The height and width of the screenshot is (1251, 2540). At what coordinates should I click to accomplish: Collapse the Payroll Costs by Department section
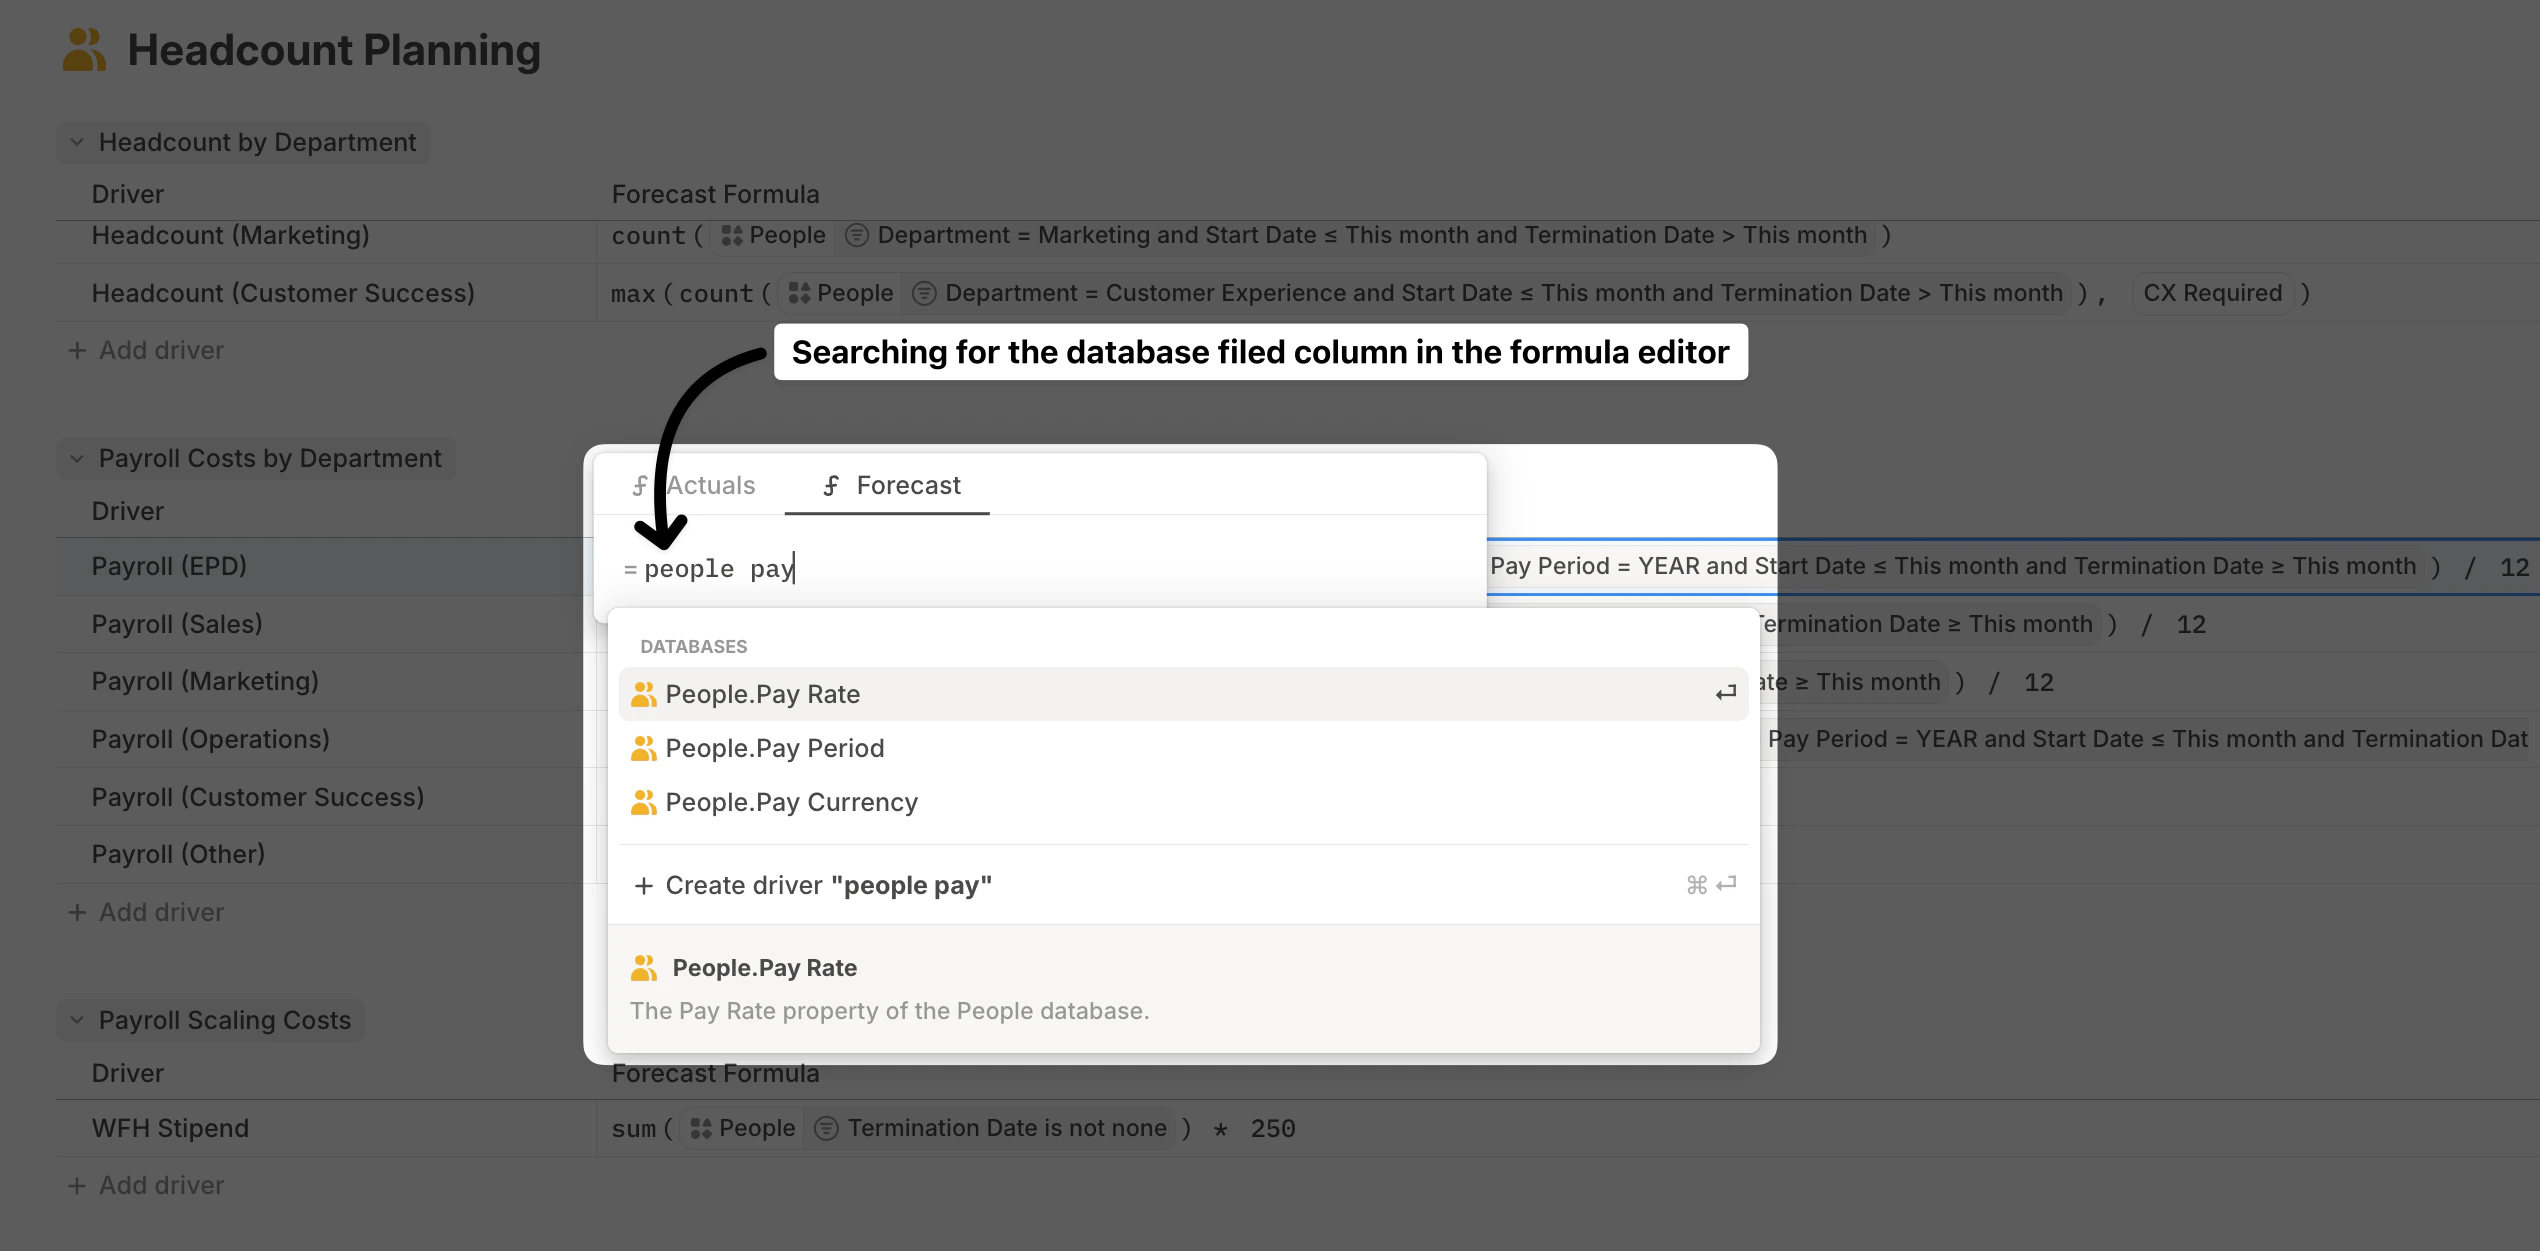coord(77,458)
